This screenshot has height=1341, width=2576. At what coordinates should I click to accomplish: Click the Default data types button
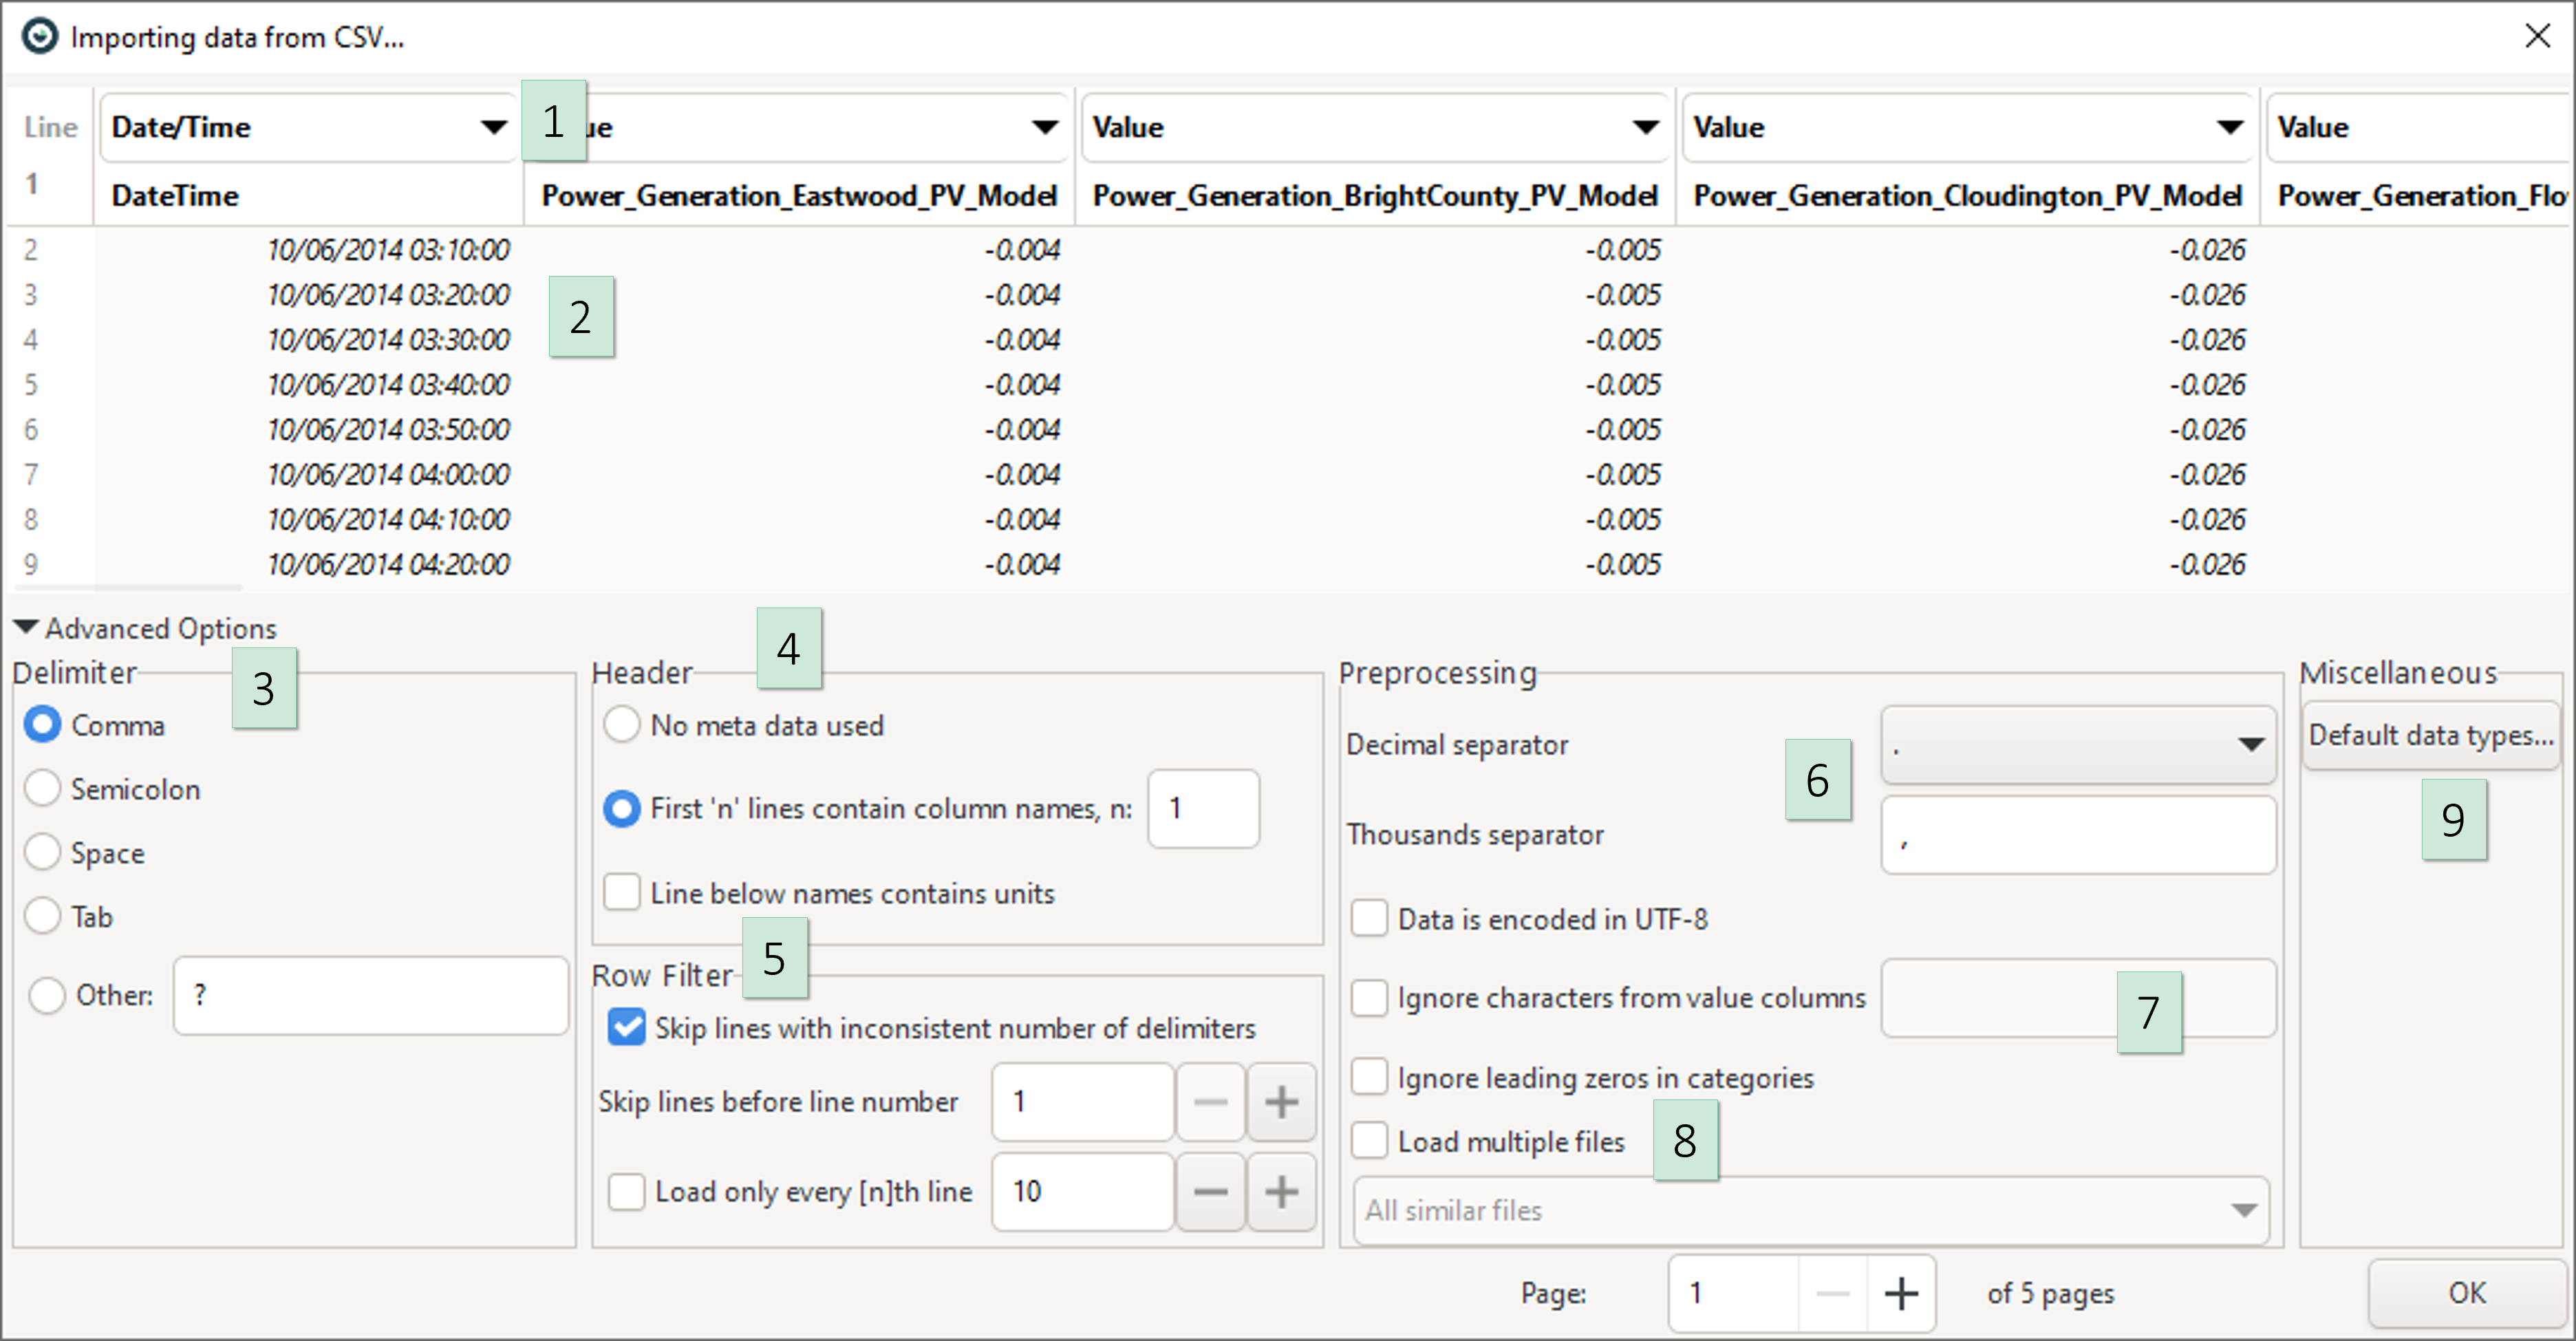pyautogui.click(x=2430, y=735)
